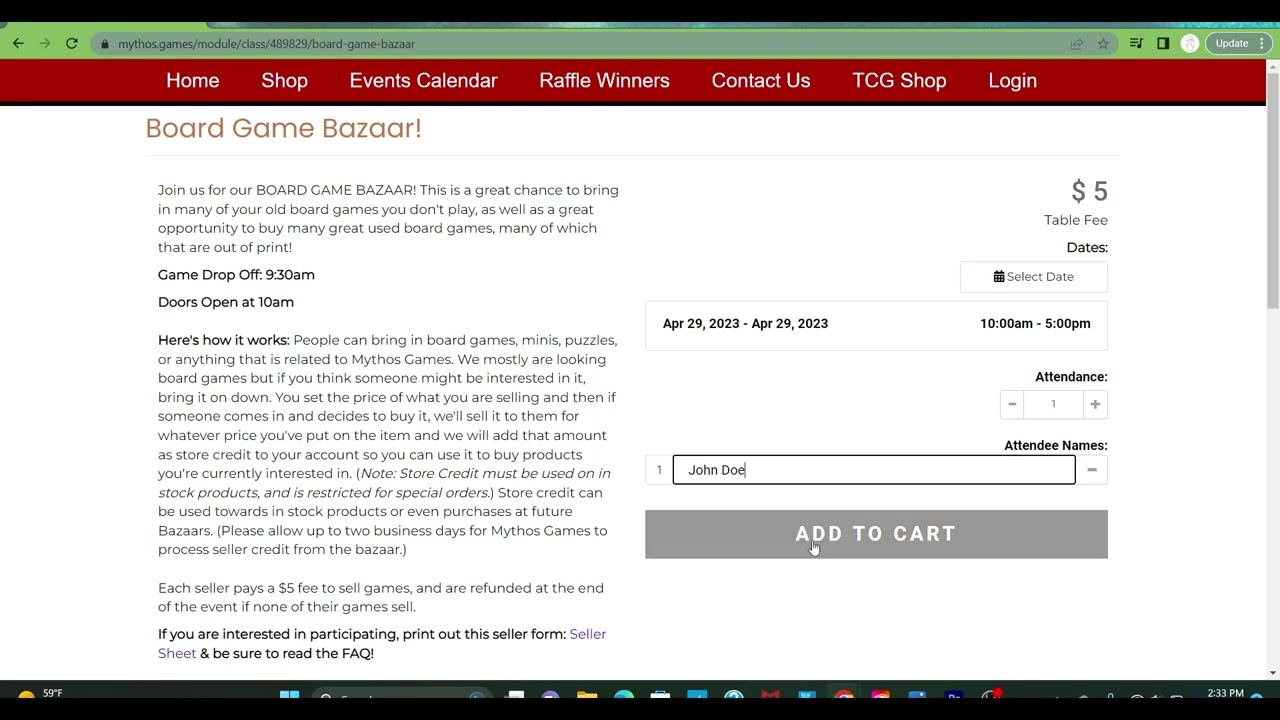Open the Chrome profile avatar

click(1189, 44)
